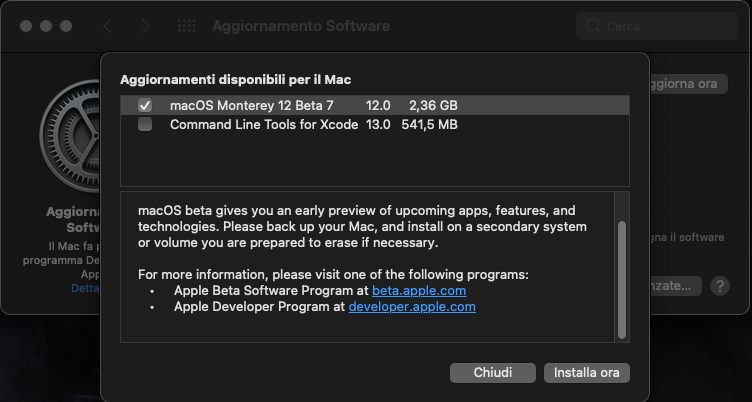Screen dimensions: 752x402
Task: Click the back arrow in the toolbar
Action: (107, 26)
